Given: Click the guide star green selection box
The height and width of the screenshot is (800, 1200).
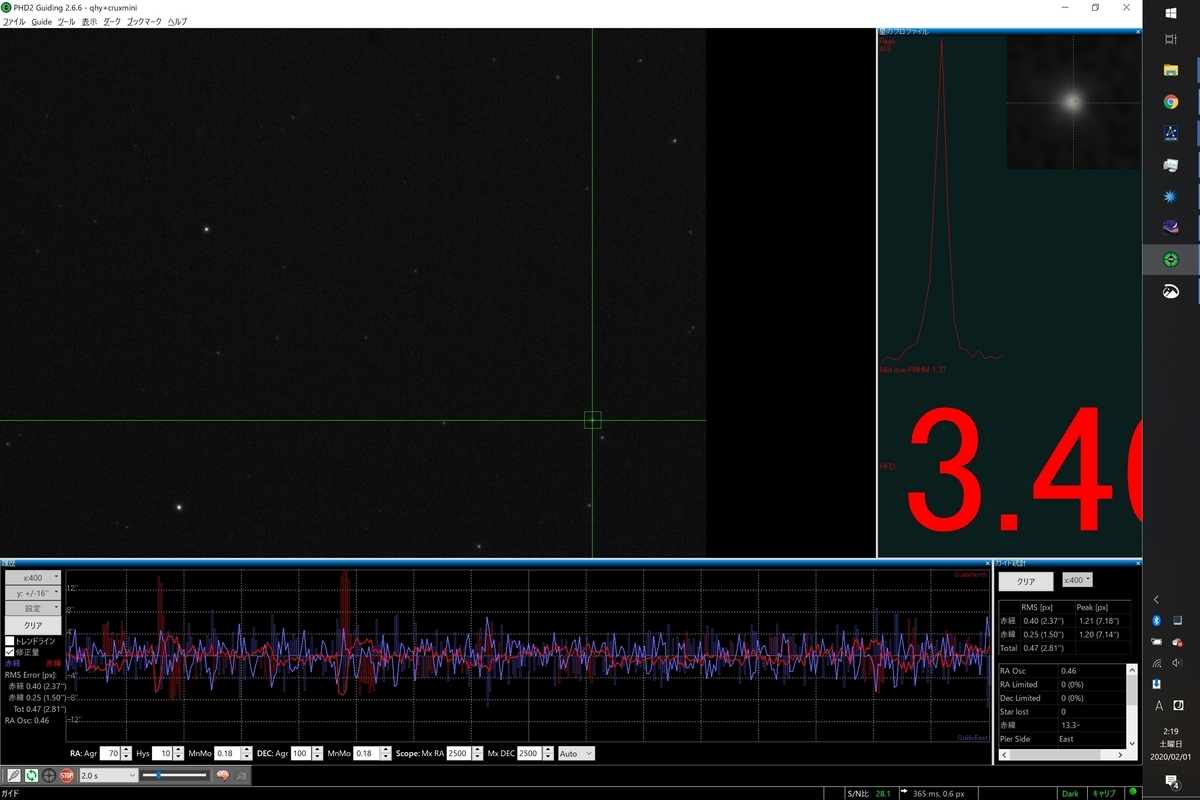Looking at the screenshot, I should pyautogui.click(x=592, y=420).
